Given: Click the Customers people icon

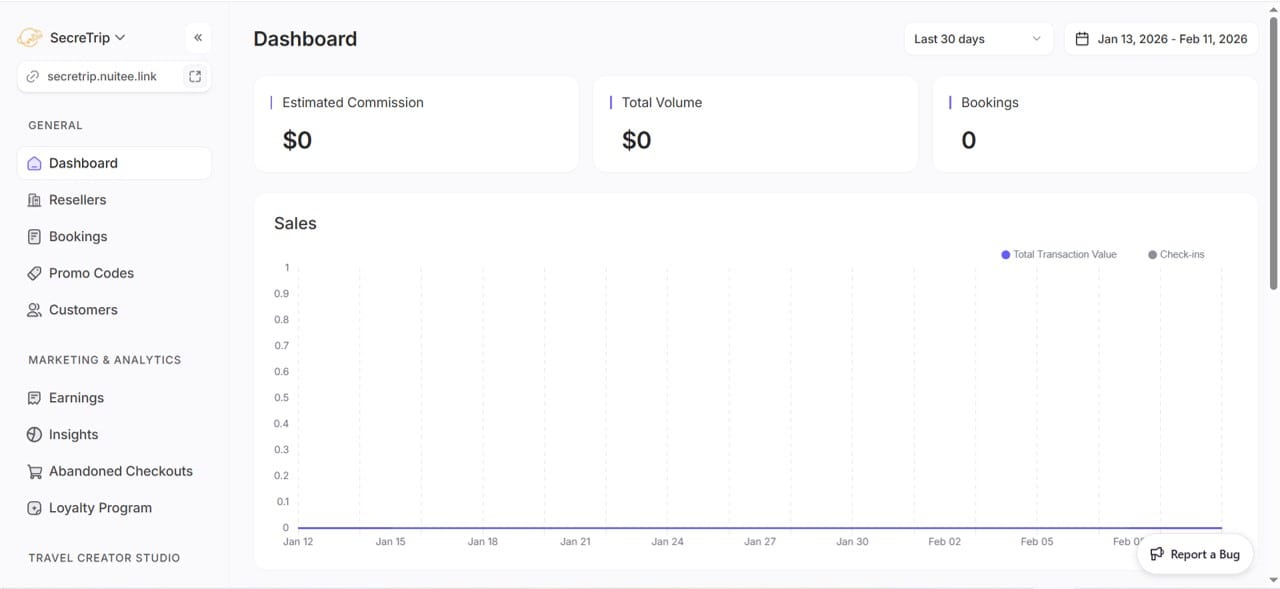Looking at the screenshot, I should point(34,310).
